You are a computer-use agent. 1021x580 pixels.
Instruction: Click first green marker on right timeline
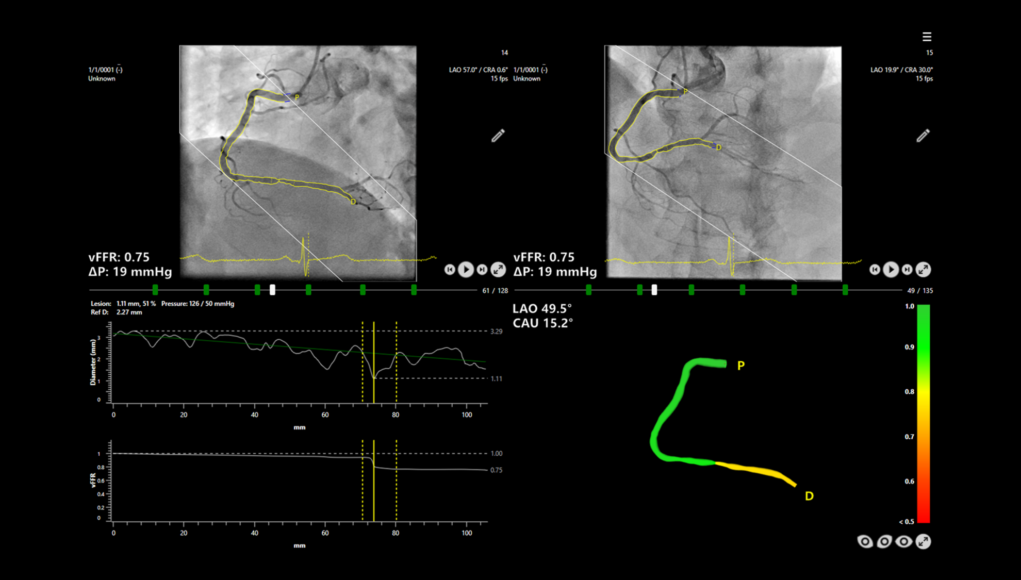[x=589, y=290]
